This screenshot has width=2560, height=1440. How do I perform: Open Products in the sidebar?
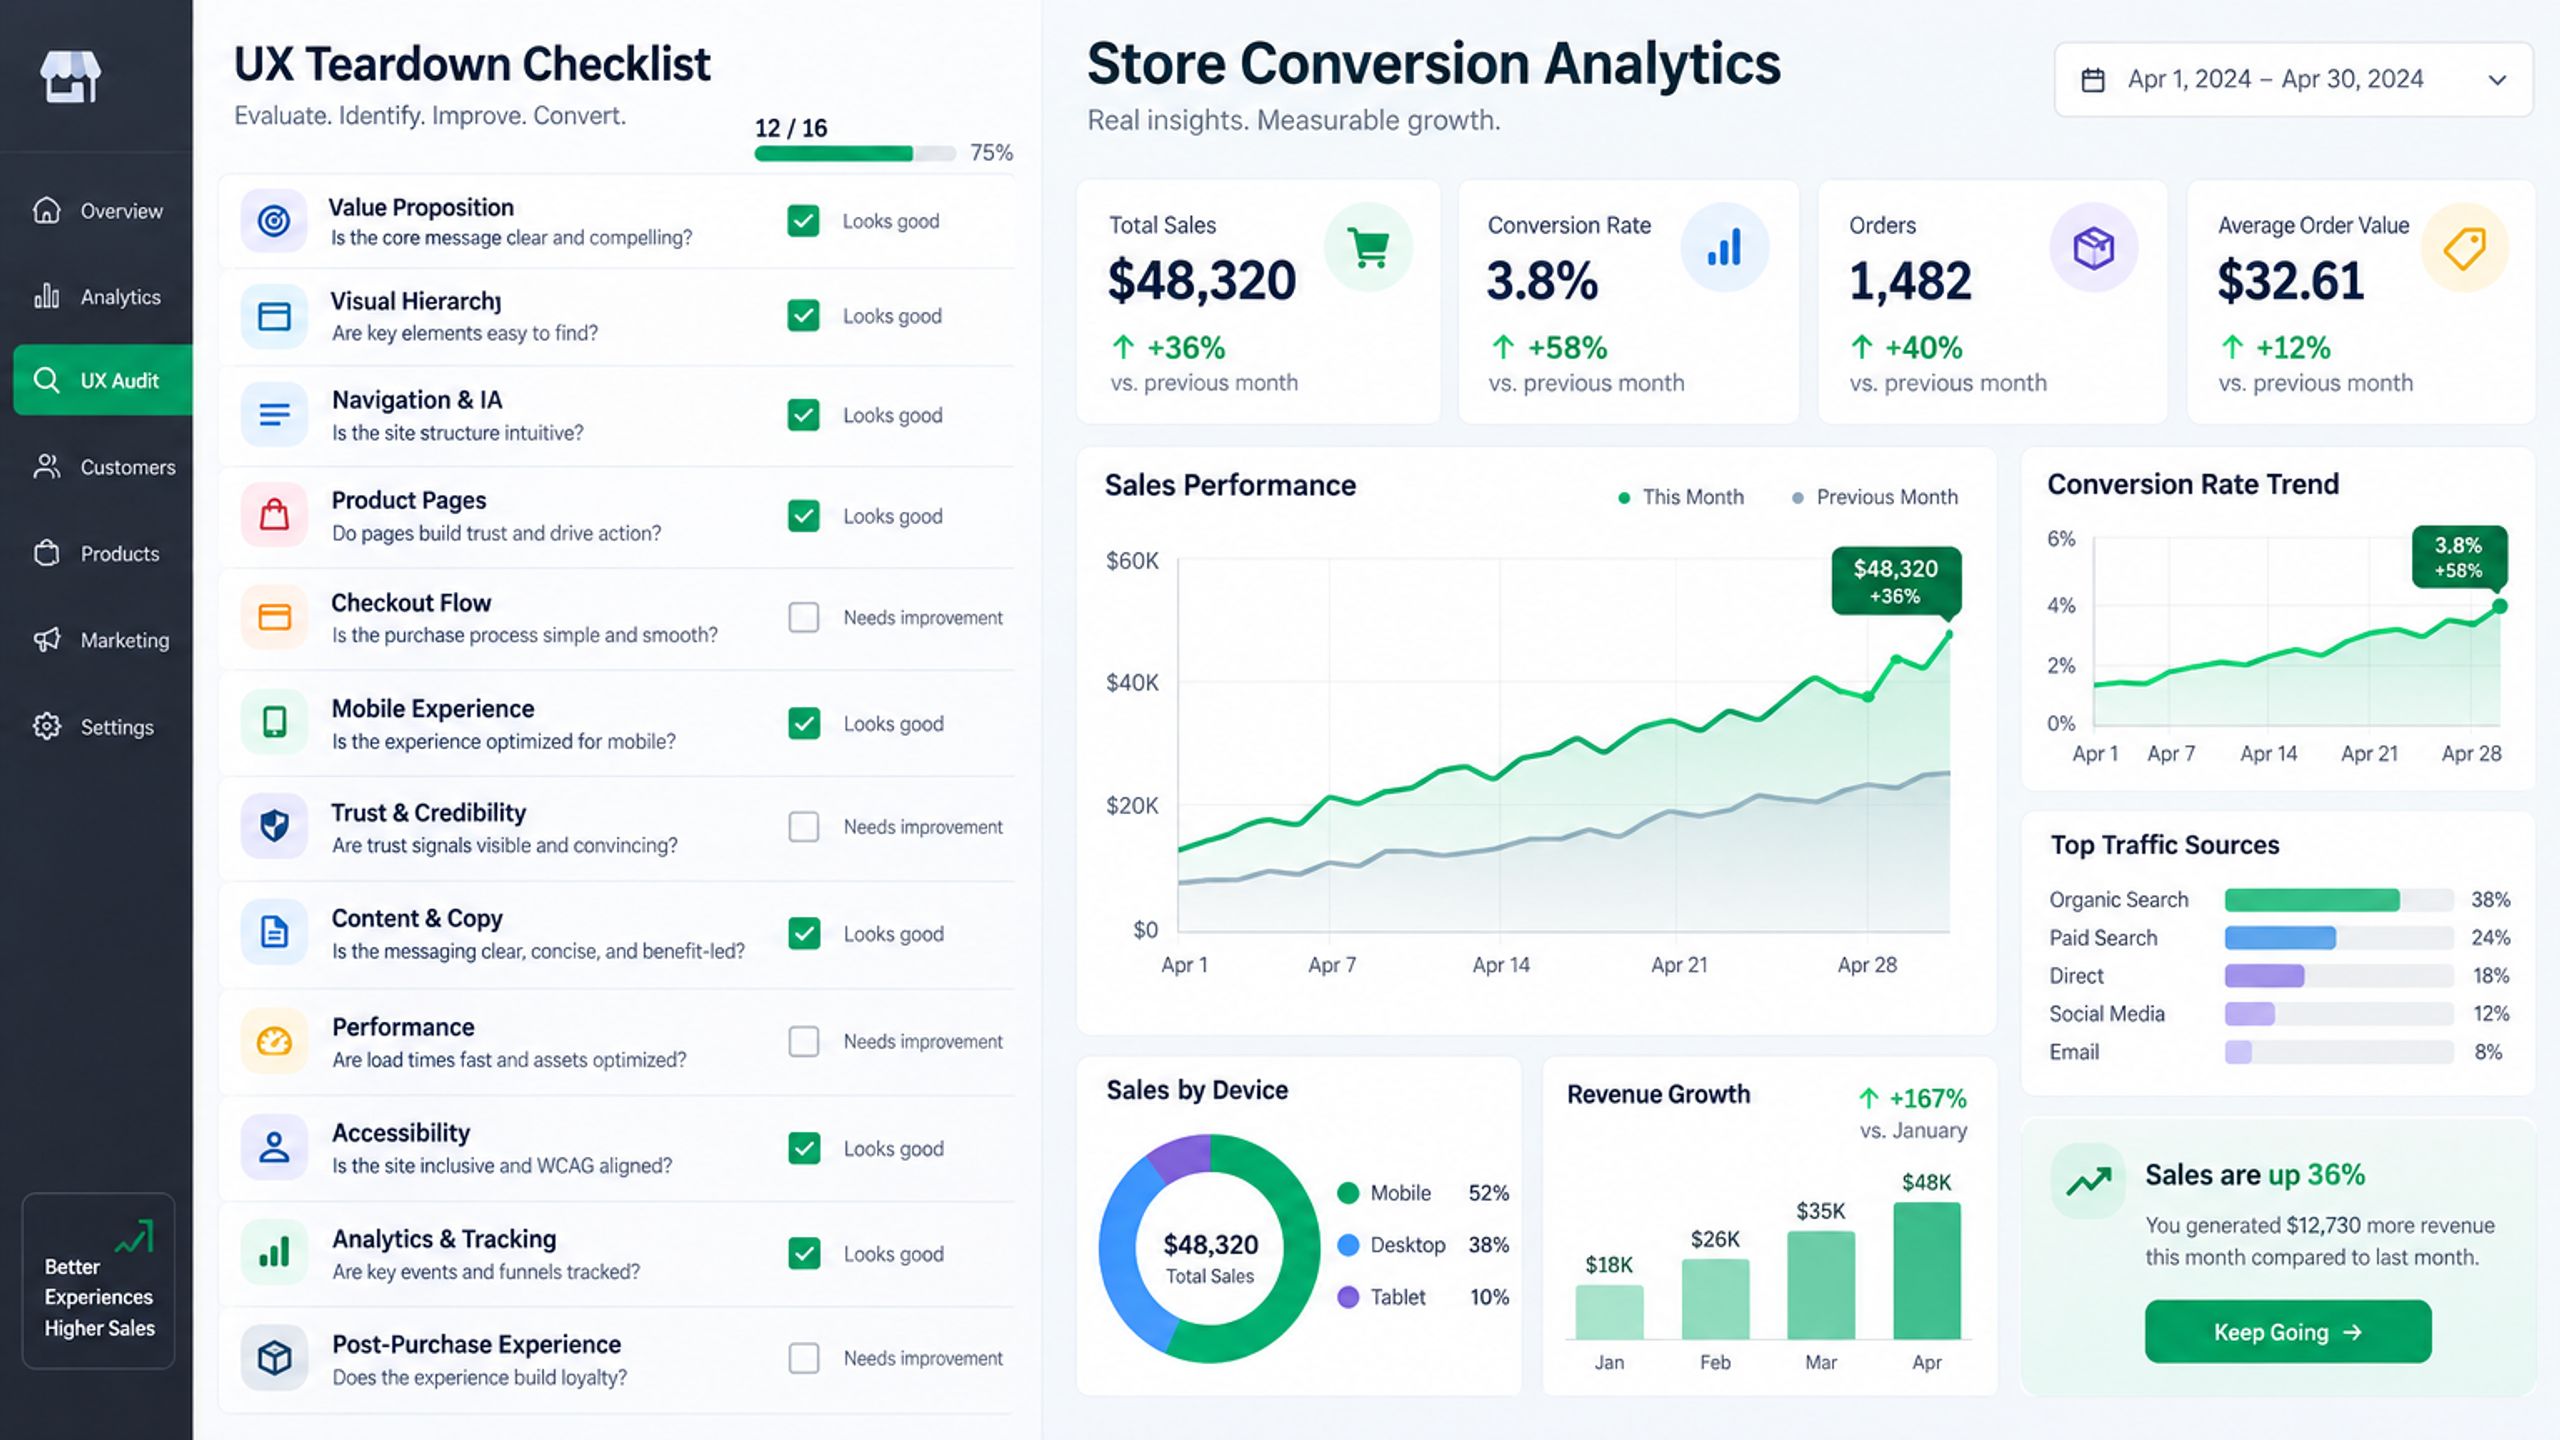[98, 553]
